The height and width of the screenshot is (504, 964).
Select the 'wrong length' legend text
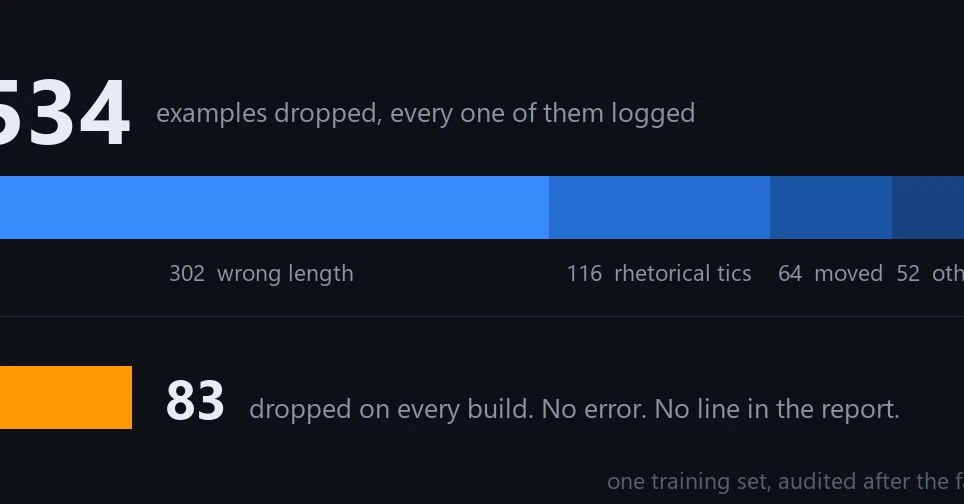[x=285, y=274]
